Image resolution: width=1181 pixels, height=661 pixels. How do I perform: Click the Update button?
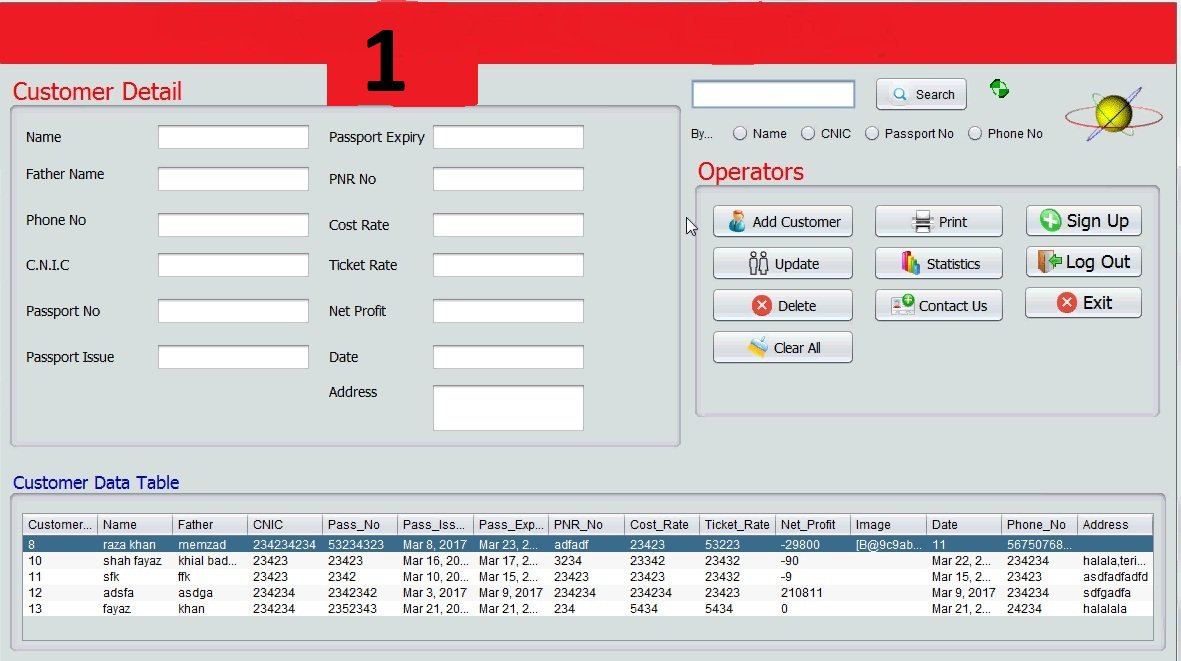pos(783,263)
